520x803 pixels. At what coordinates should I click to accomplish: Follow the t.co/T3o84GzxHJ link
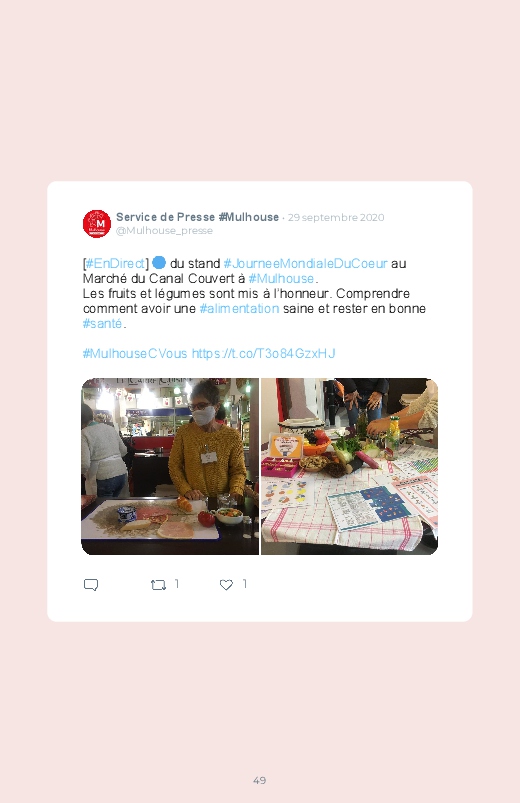coord(263,353)
